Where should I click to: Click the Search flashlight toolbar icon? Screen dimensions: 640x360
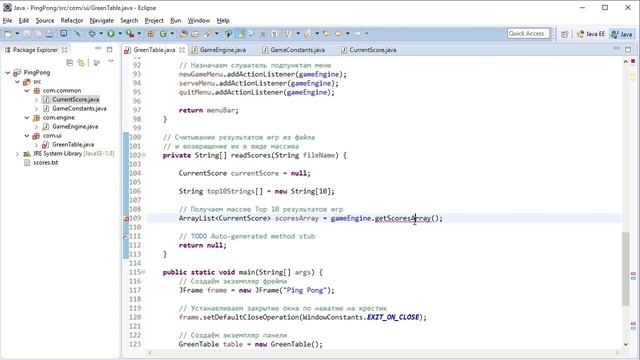click(208, 34)
